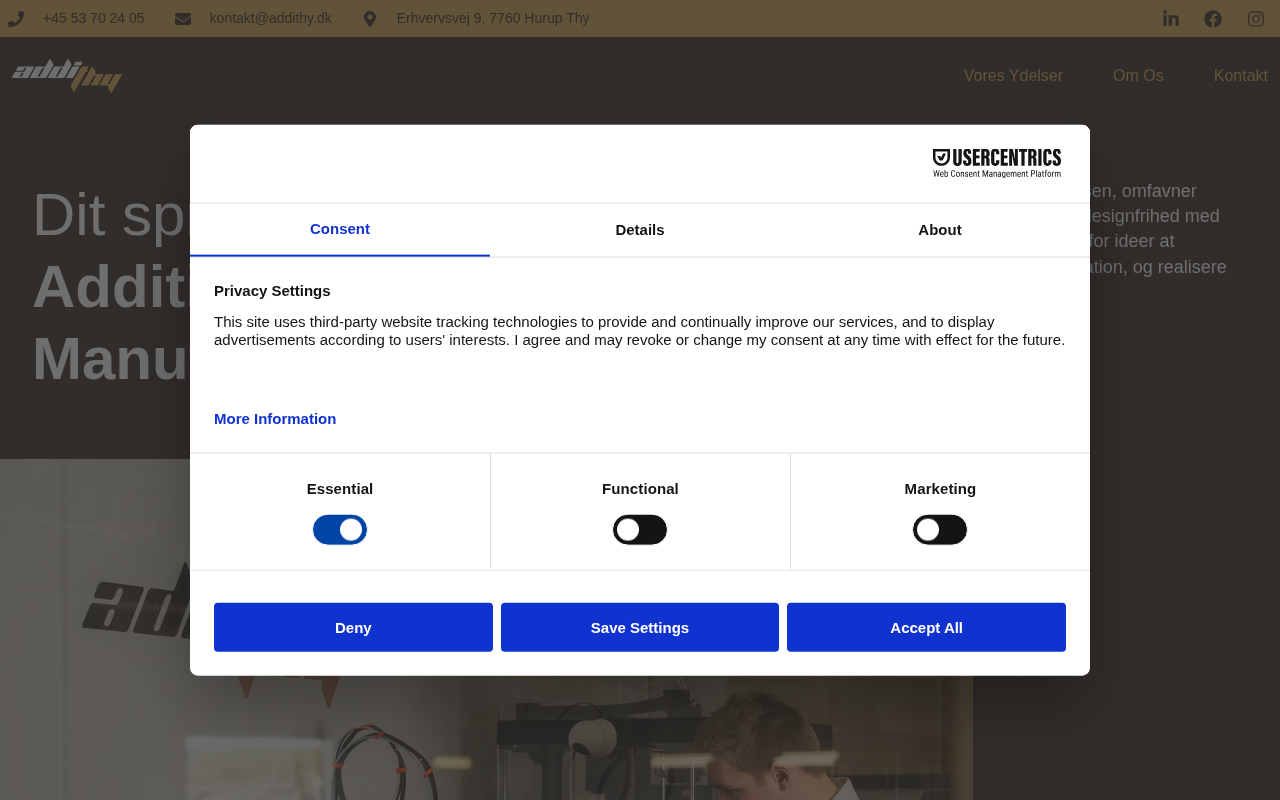The width and height of the screenshot is (1280, 800).
Task: Toggle the Essential consent switch
Action: (x=340, y=530)
